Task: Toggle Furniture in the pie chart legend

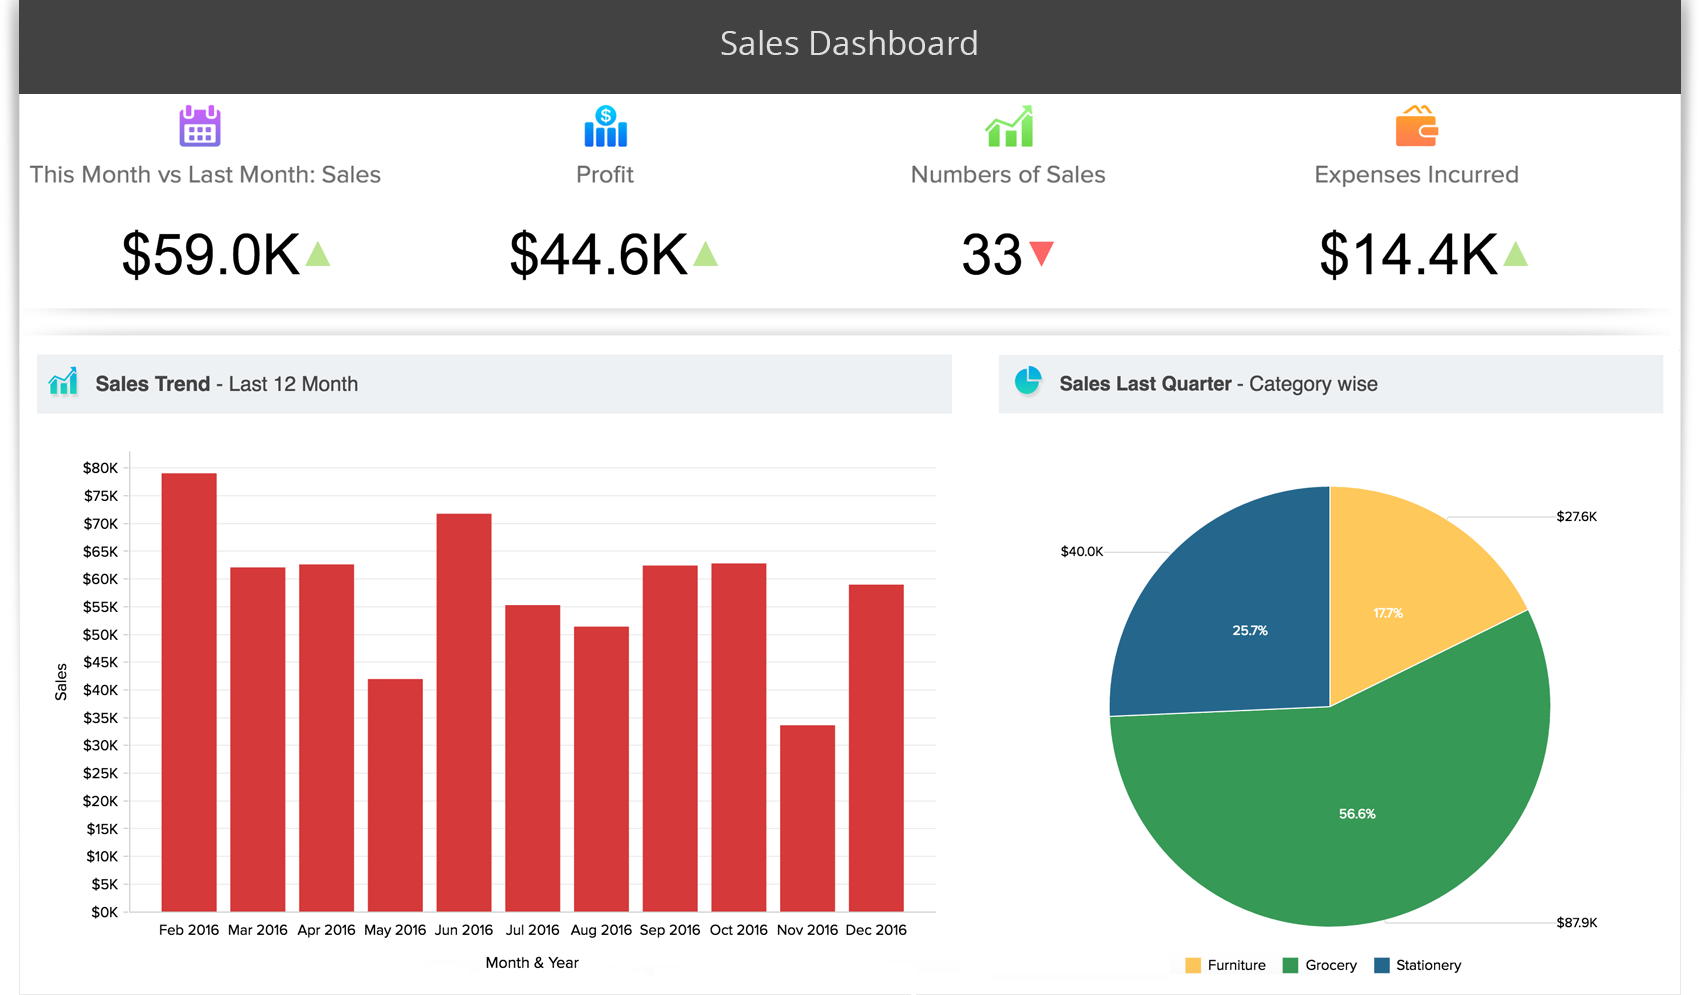Action: pos(1225,965)
